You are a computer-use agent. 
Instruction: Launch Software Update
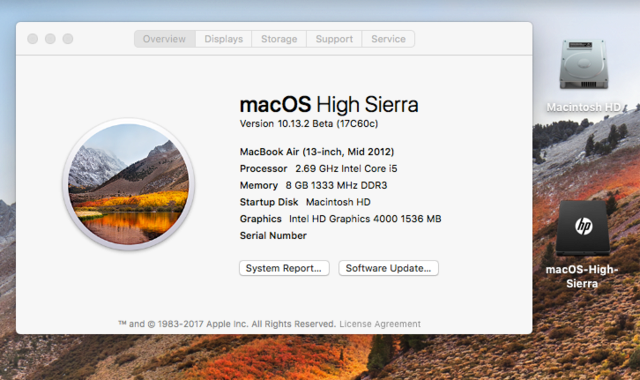point(389,268)
